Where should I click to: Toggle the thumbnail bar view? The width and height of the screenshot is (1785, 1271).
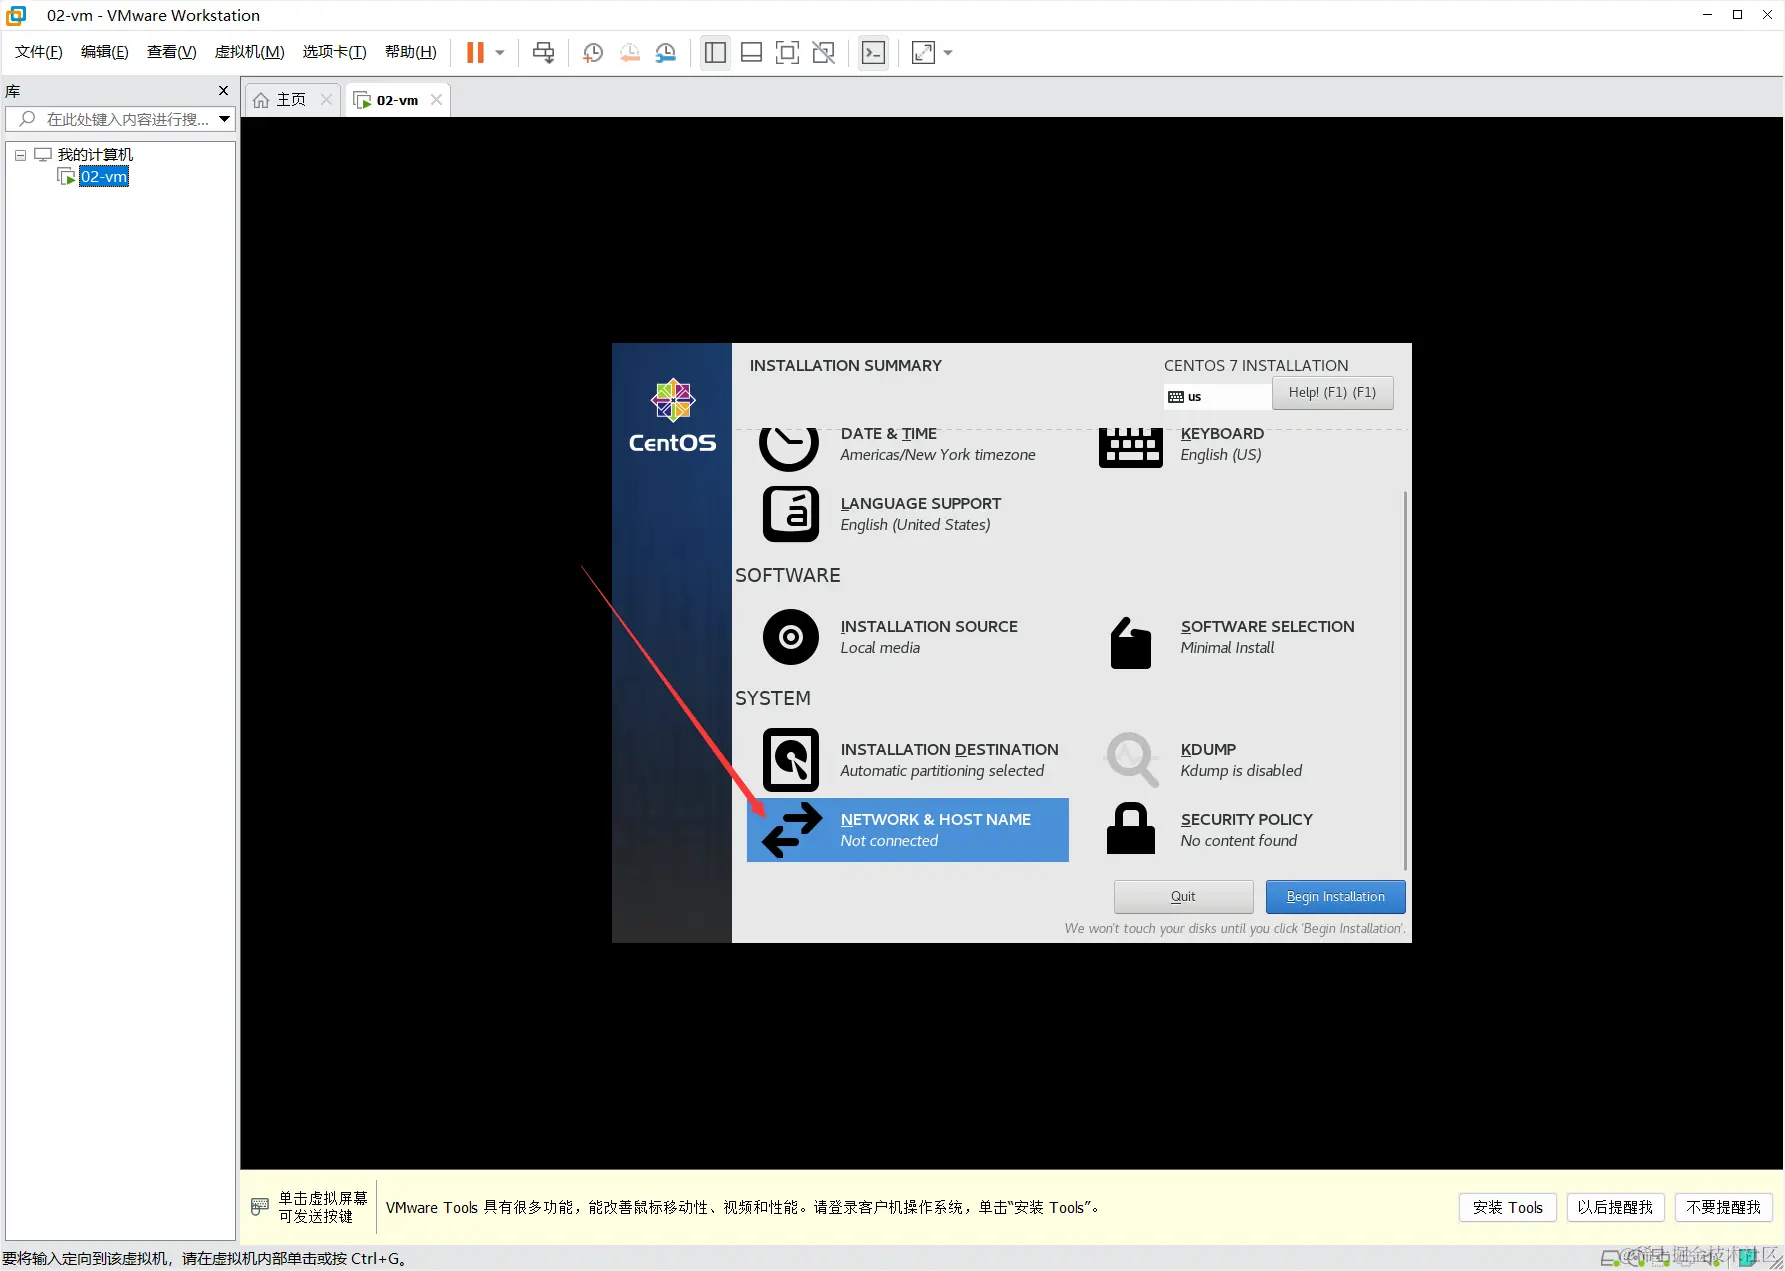tap(751, 53)
